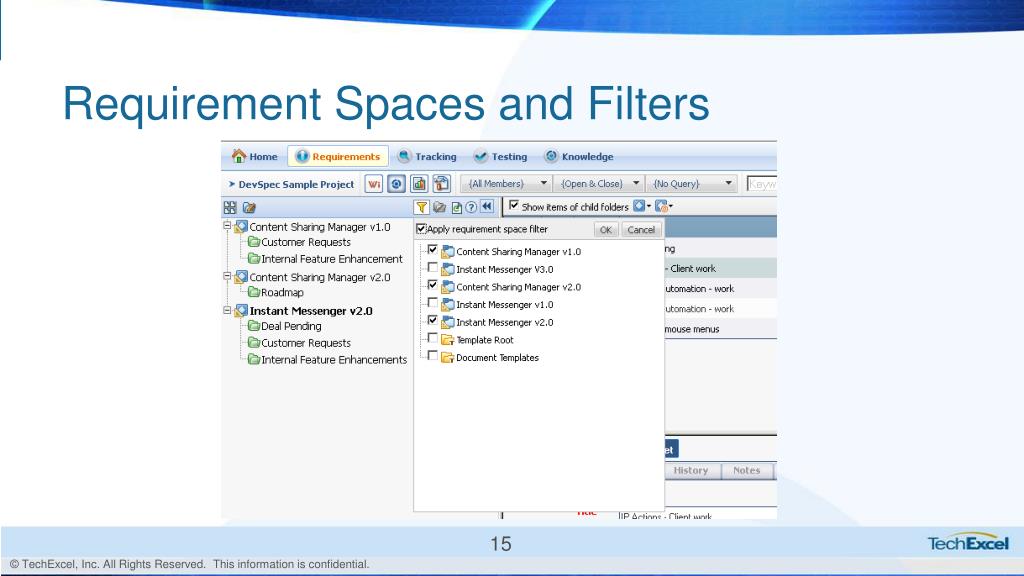Open the bar chart report icon
This screenshot has width=1024, height=576.
[x=419, y=184]
